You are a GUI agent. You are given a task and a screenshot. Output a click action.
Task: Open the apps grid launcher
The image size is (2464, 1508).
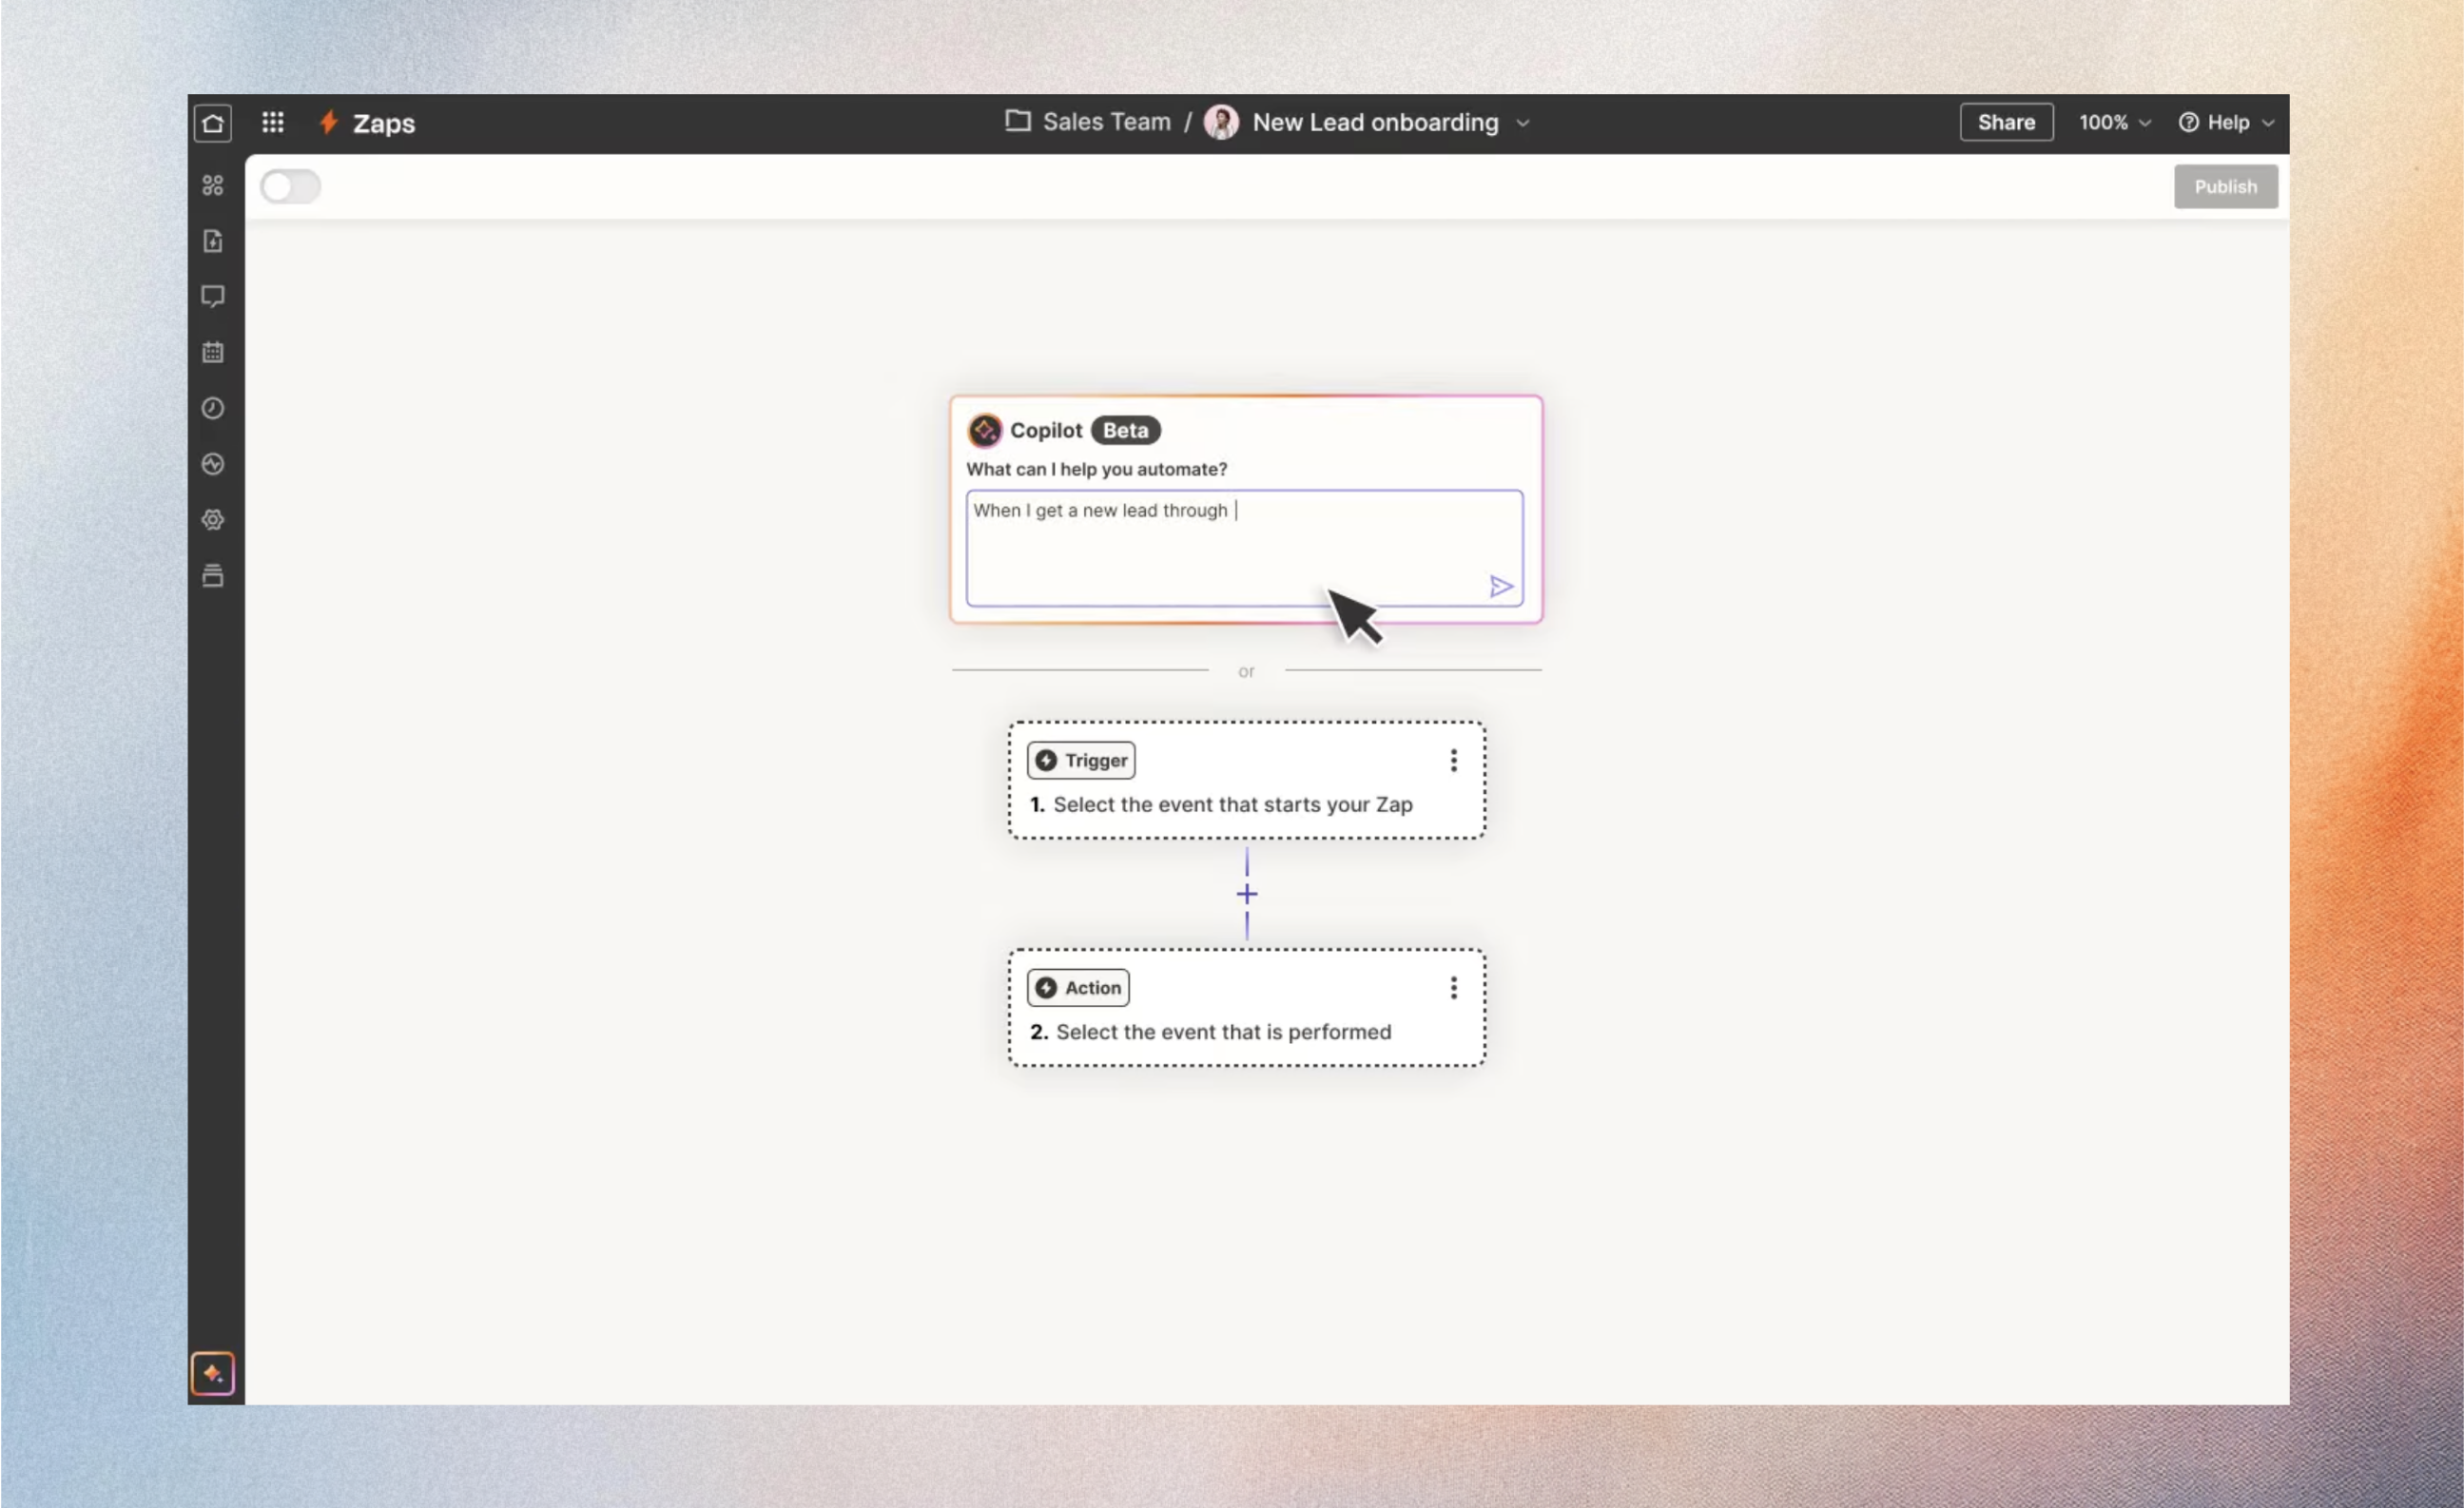pos(272,122)
